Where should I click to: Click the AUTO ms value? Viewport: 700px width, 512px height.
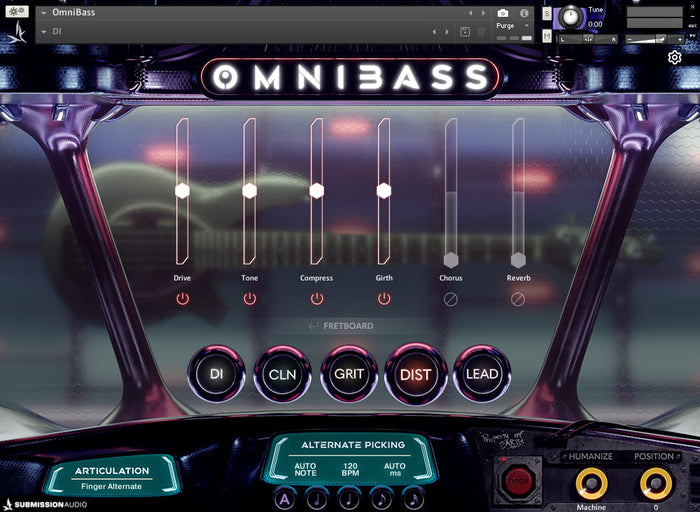pyautogui.click(x=395, y=469)
